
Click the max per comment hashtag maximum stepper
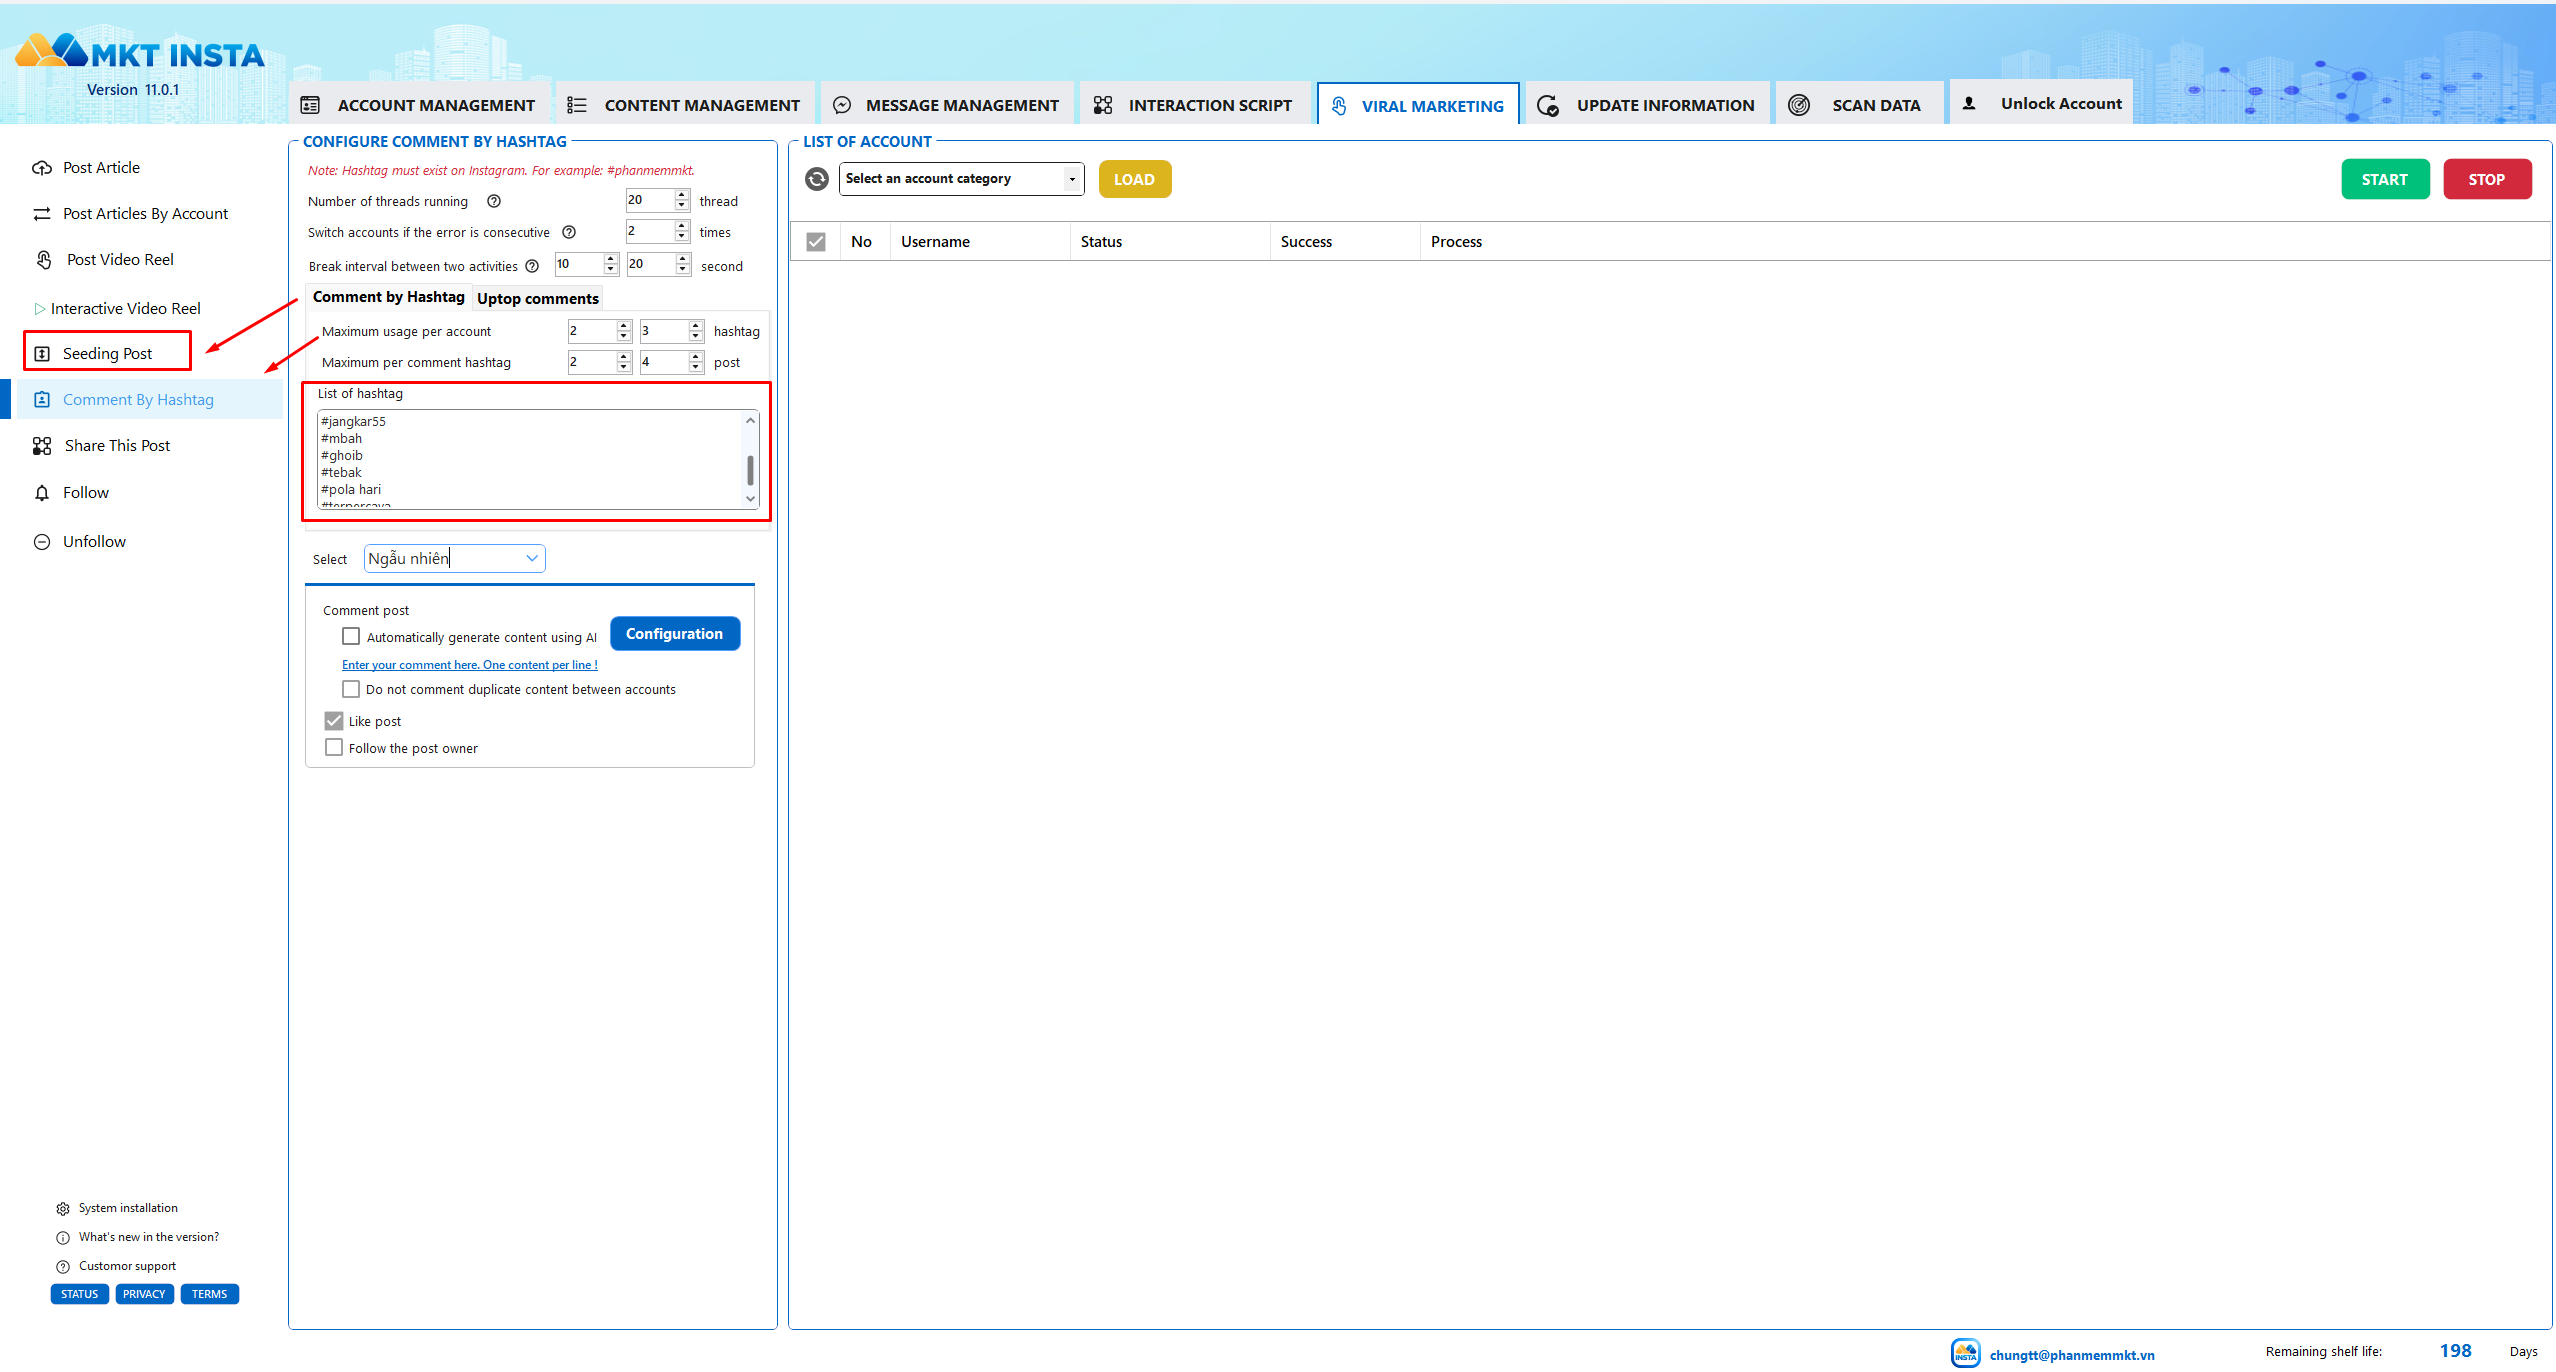(696, 362)
